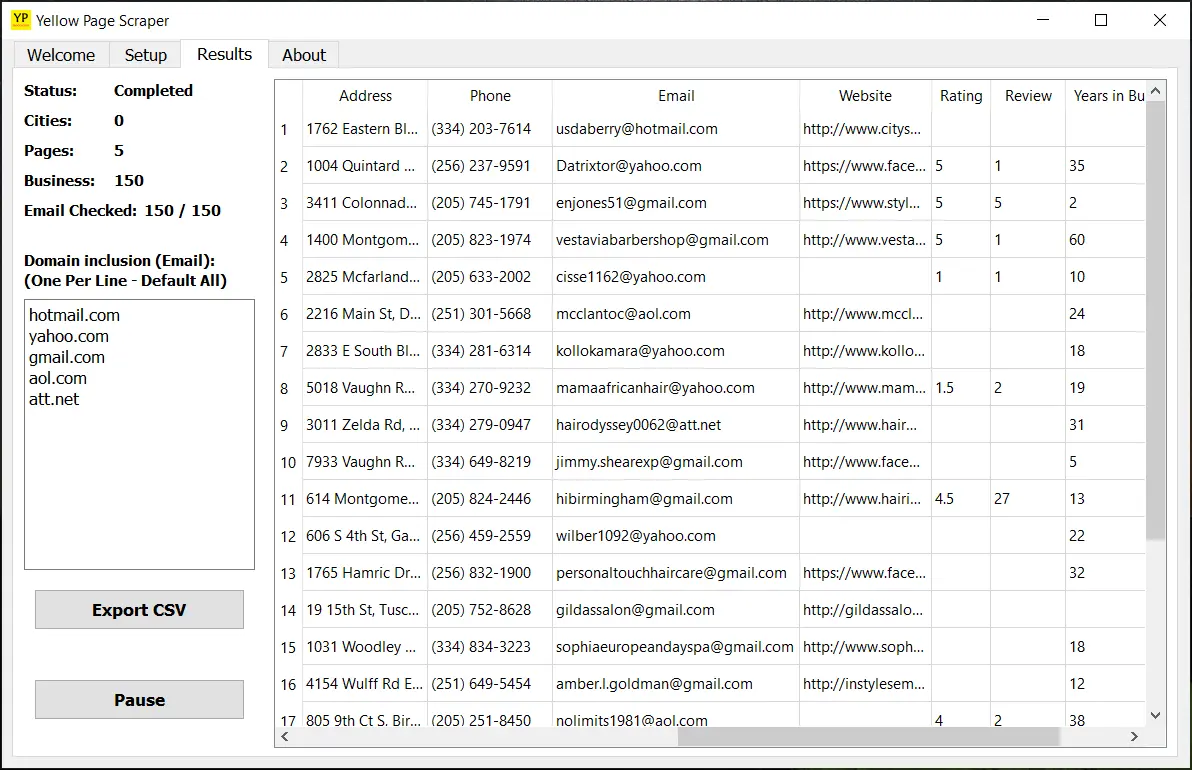This screenshot has height=770, width=1192.
Task: Click the phone cell (251) 649-5454
Action: (x=490, y=684)
